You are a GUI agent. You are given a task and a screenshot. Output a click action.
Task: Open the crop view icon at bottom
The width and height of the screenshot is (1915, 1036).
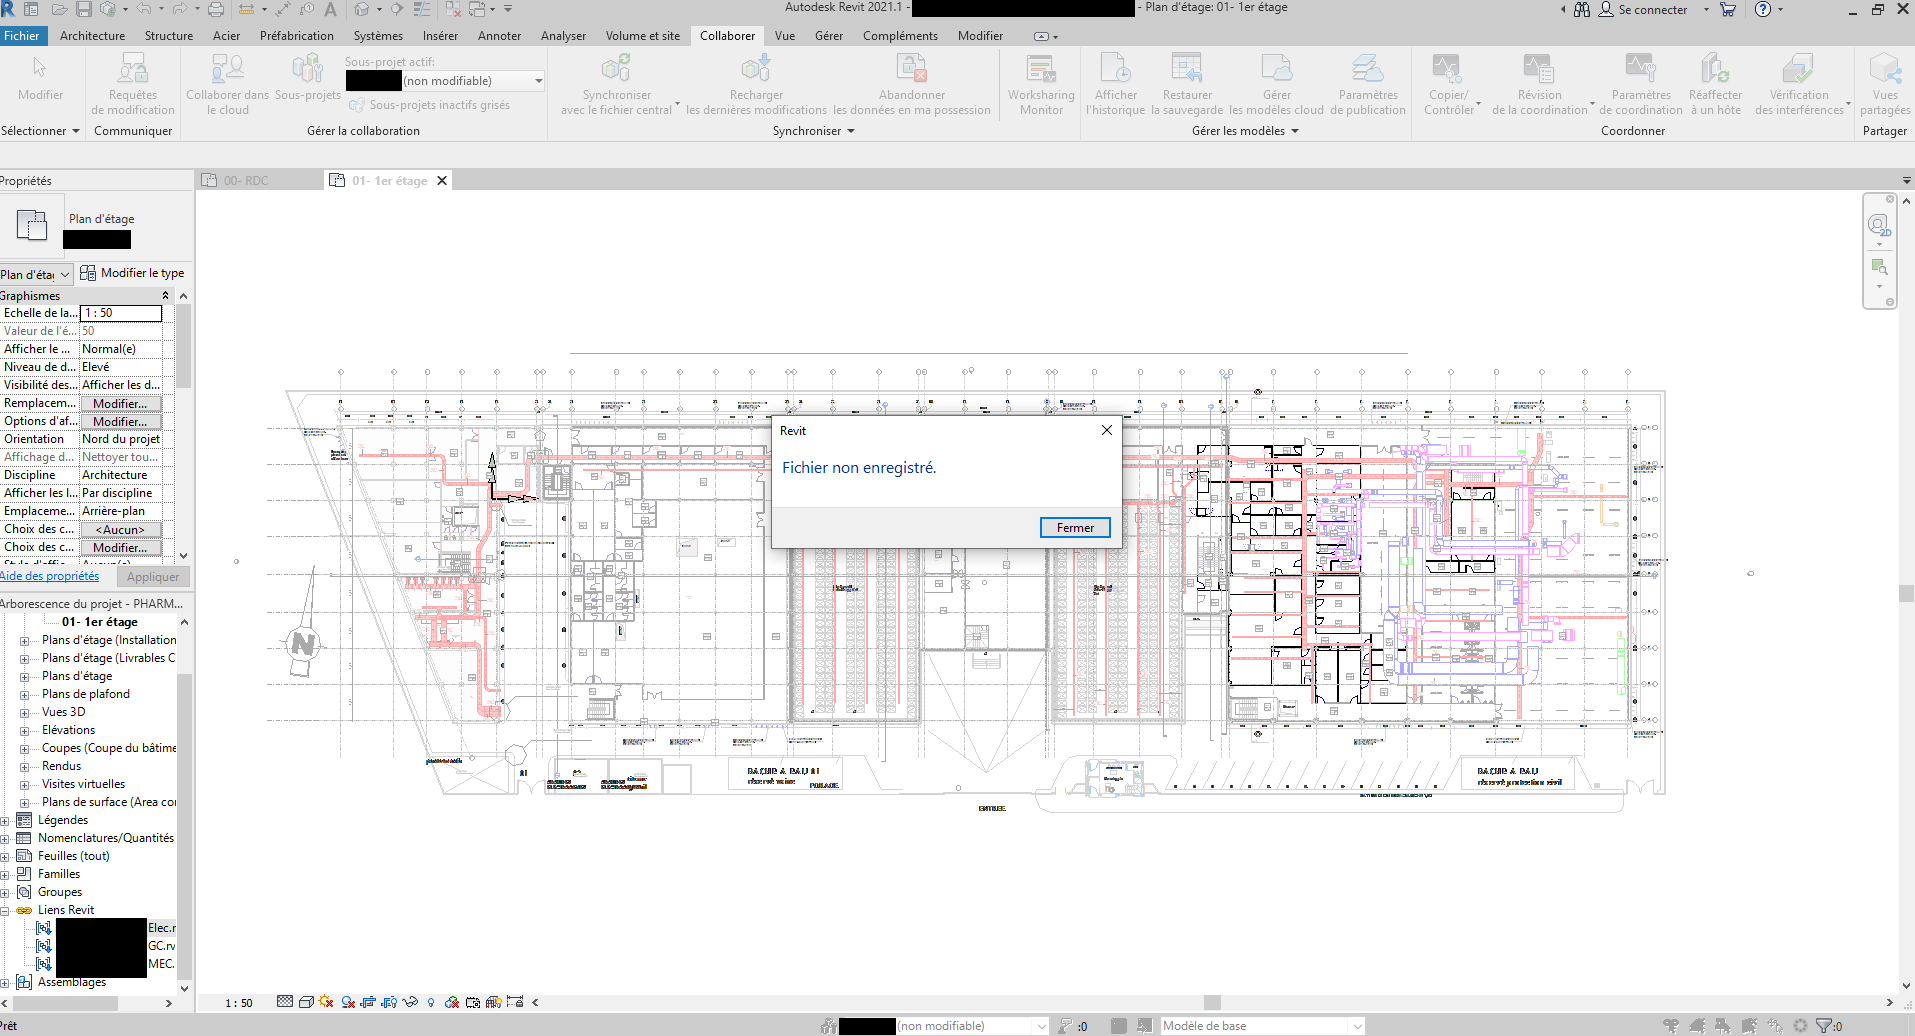click(367, 1002)
